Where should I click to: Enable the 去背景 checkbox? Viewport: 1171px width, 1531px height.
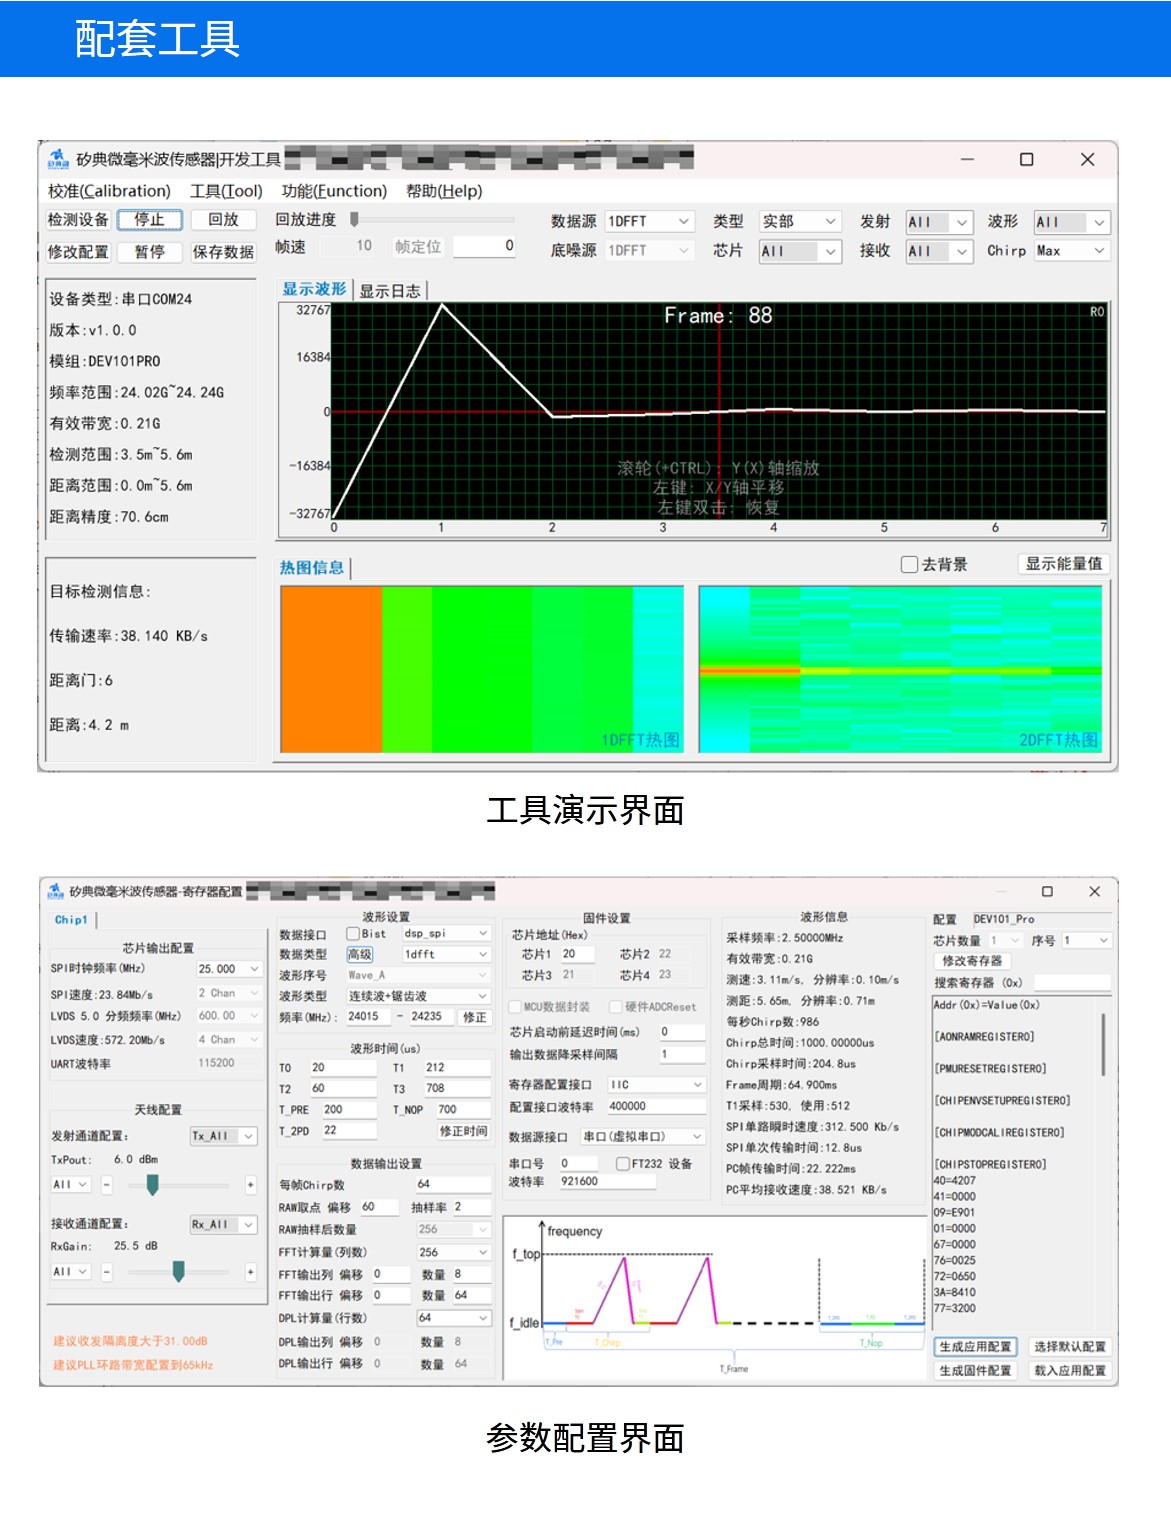(x=909, y=565)
